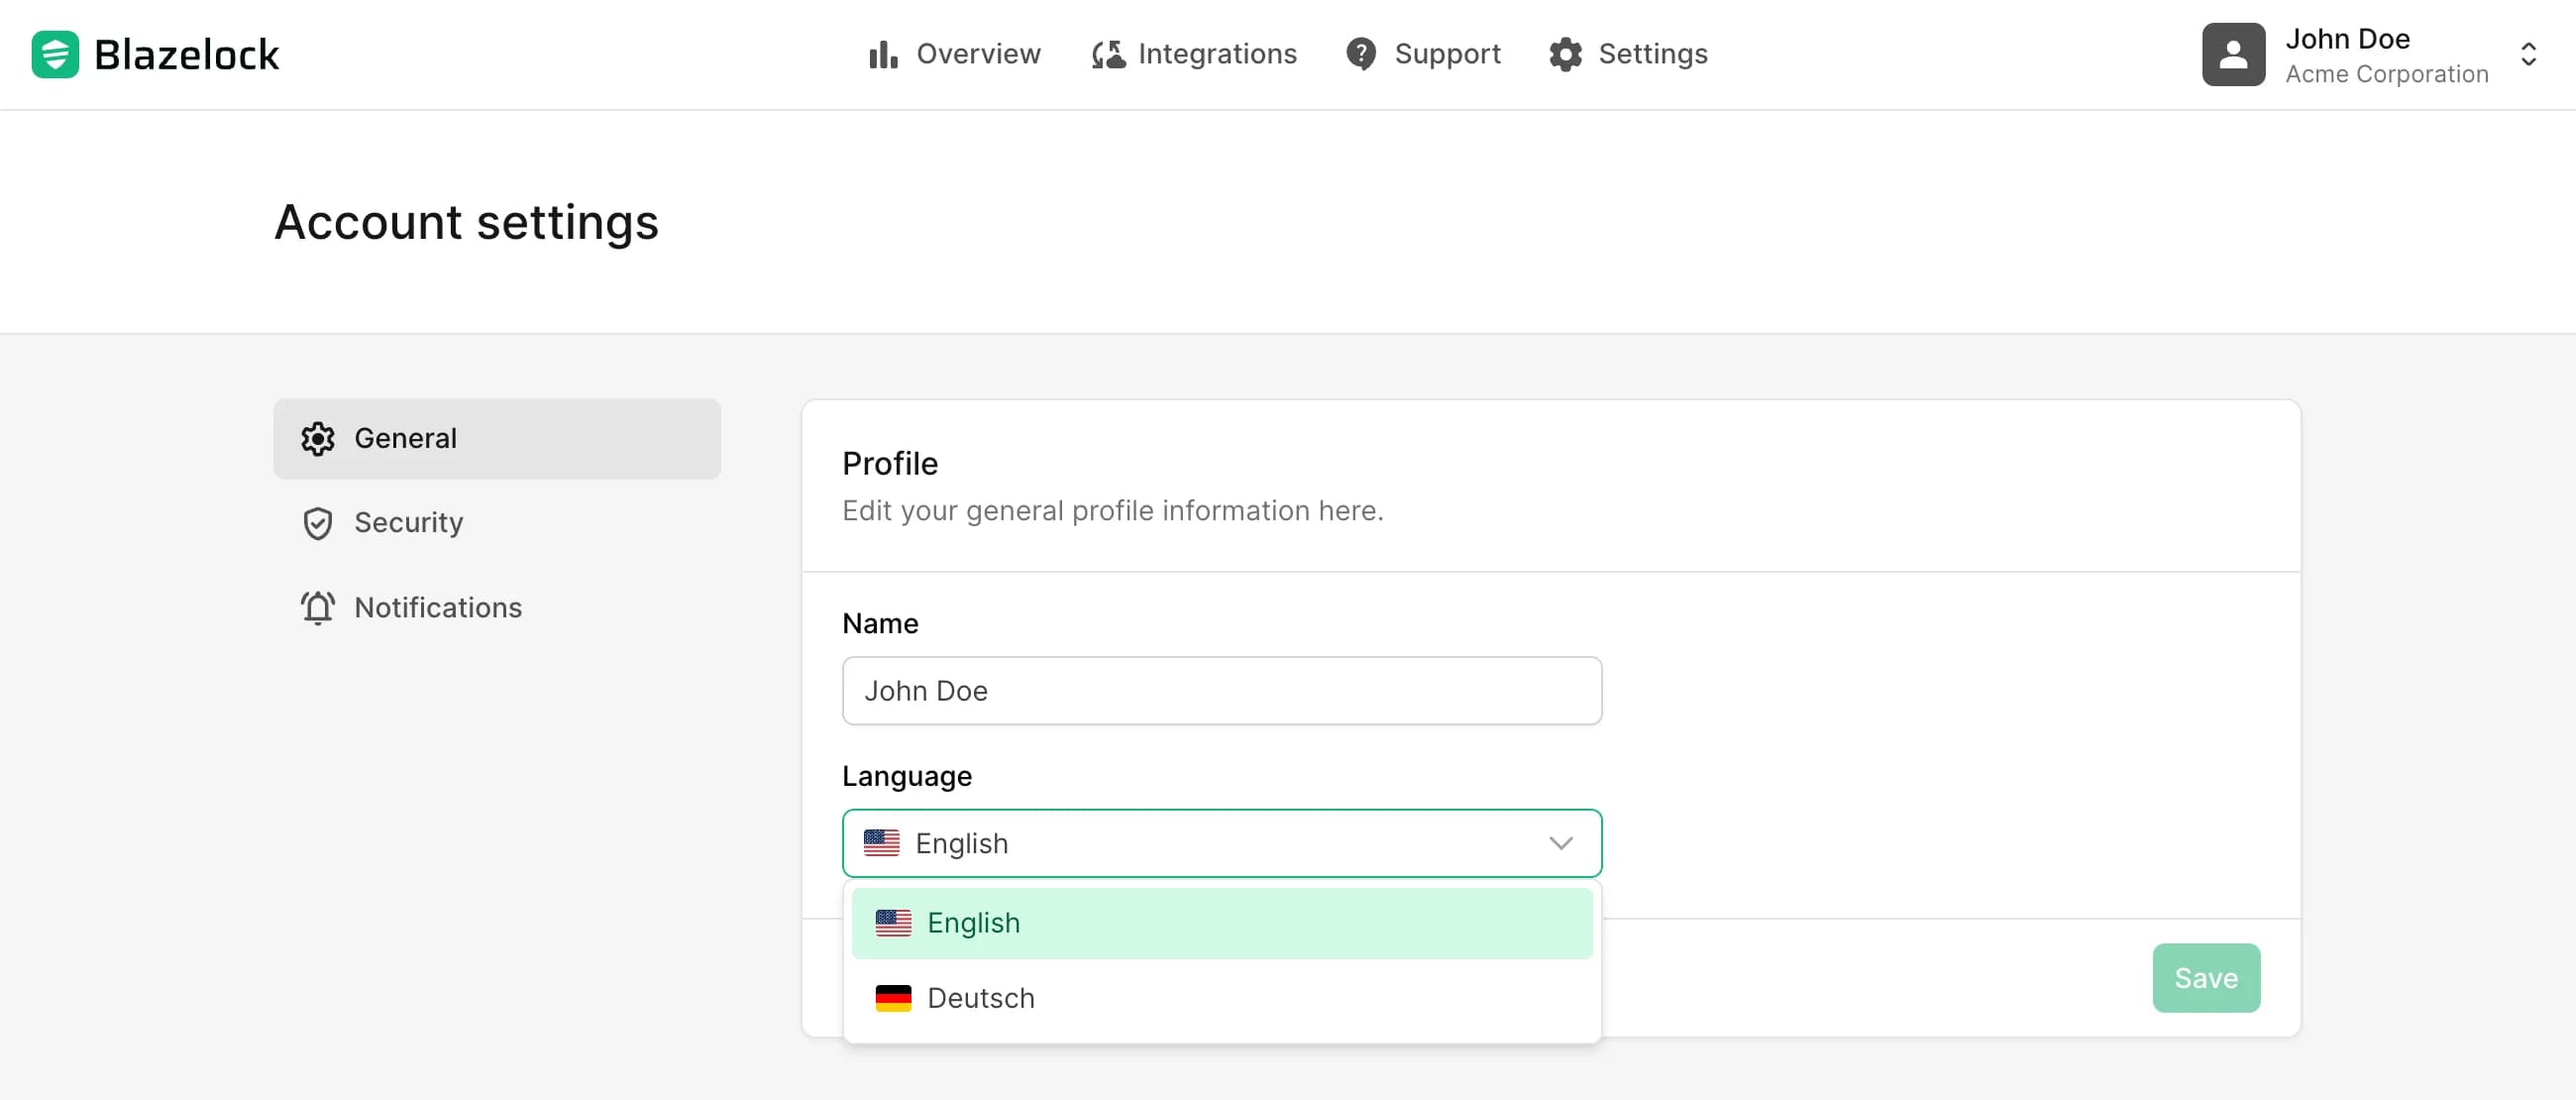
Task: Open the Language dropdown chevron
Action: pos(1562,843)
